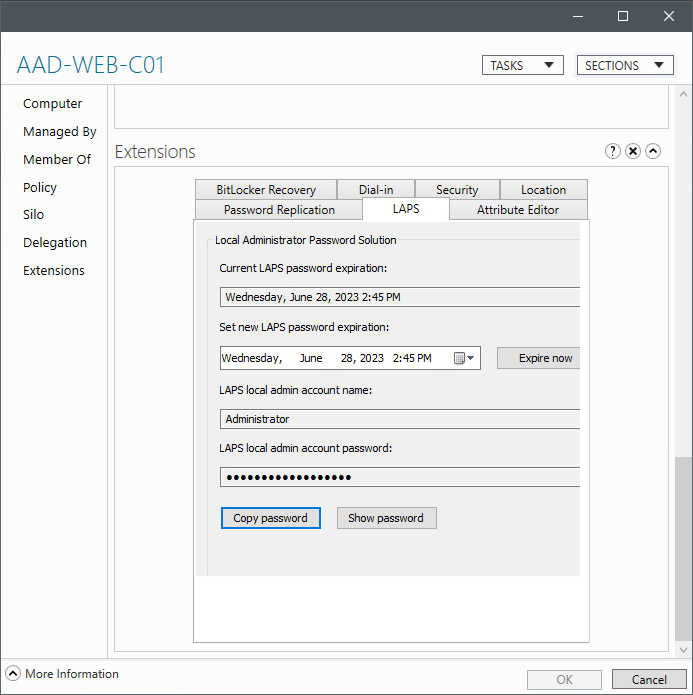The image size is (693, 695).
Task: Go to the Member Of section
Action: [x=57, y=159]
